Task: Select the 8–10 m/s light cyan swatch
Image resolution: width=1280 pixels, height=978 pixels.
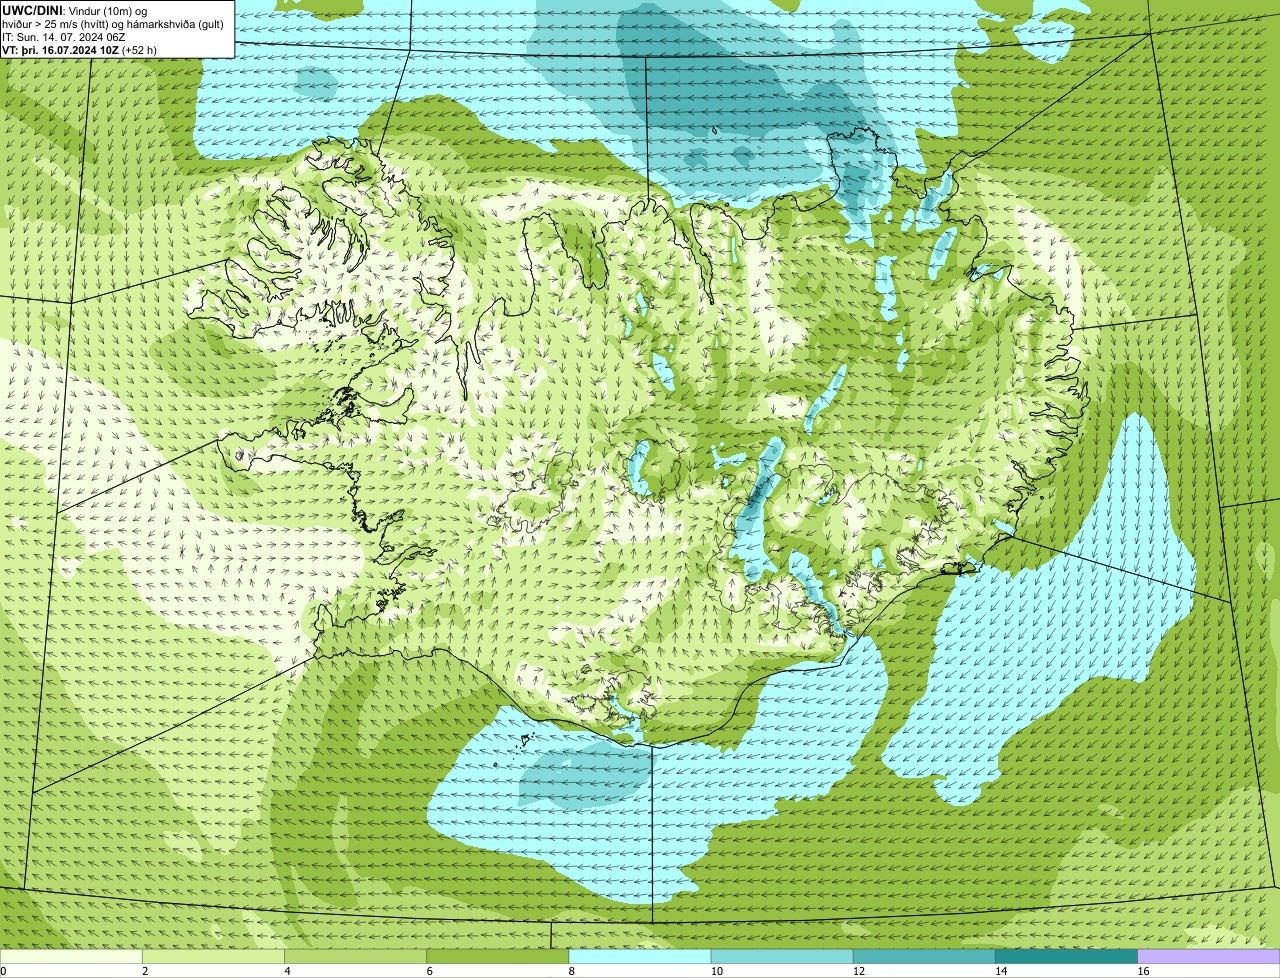Action: click(x=640, y=956)
